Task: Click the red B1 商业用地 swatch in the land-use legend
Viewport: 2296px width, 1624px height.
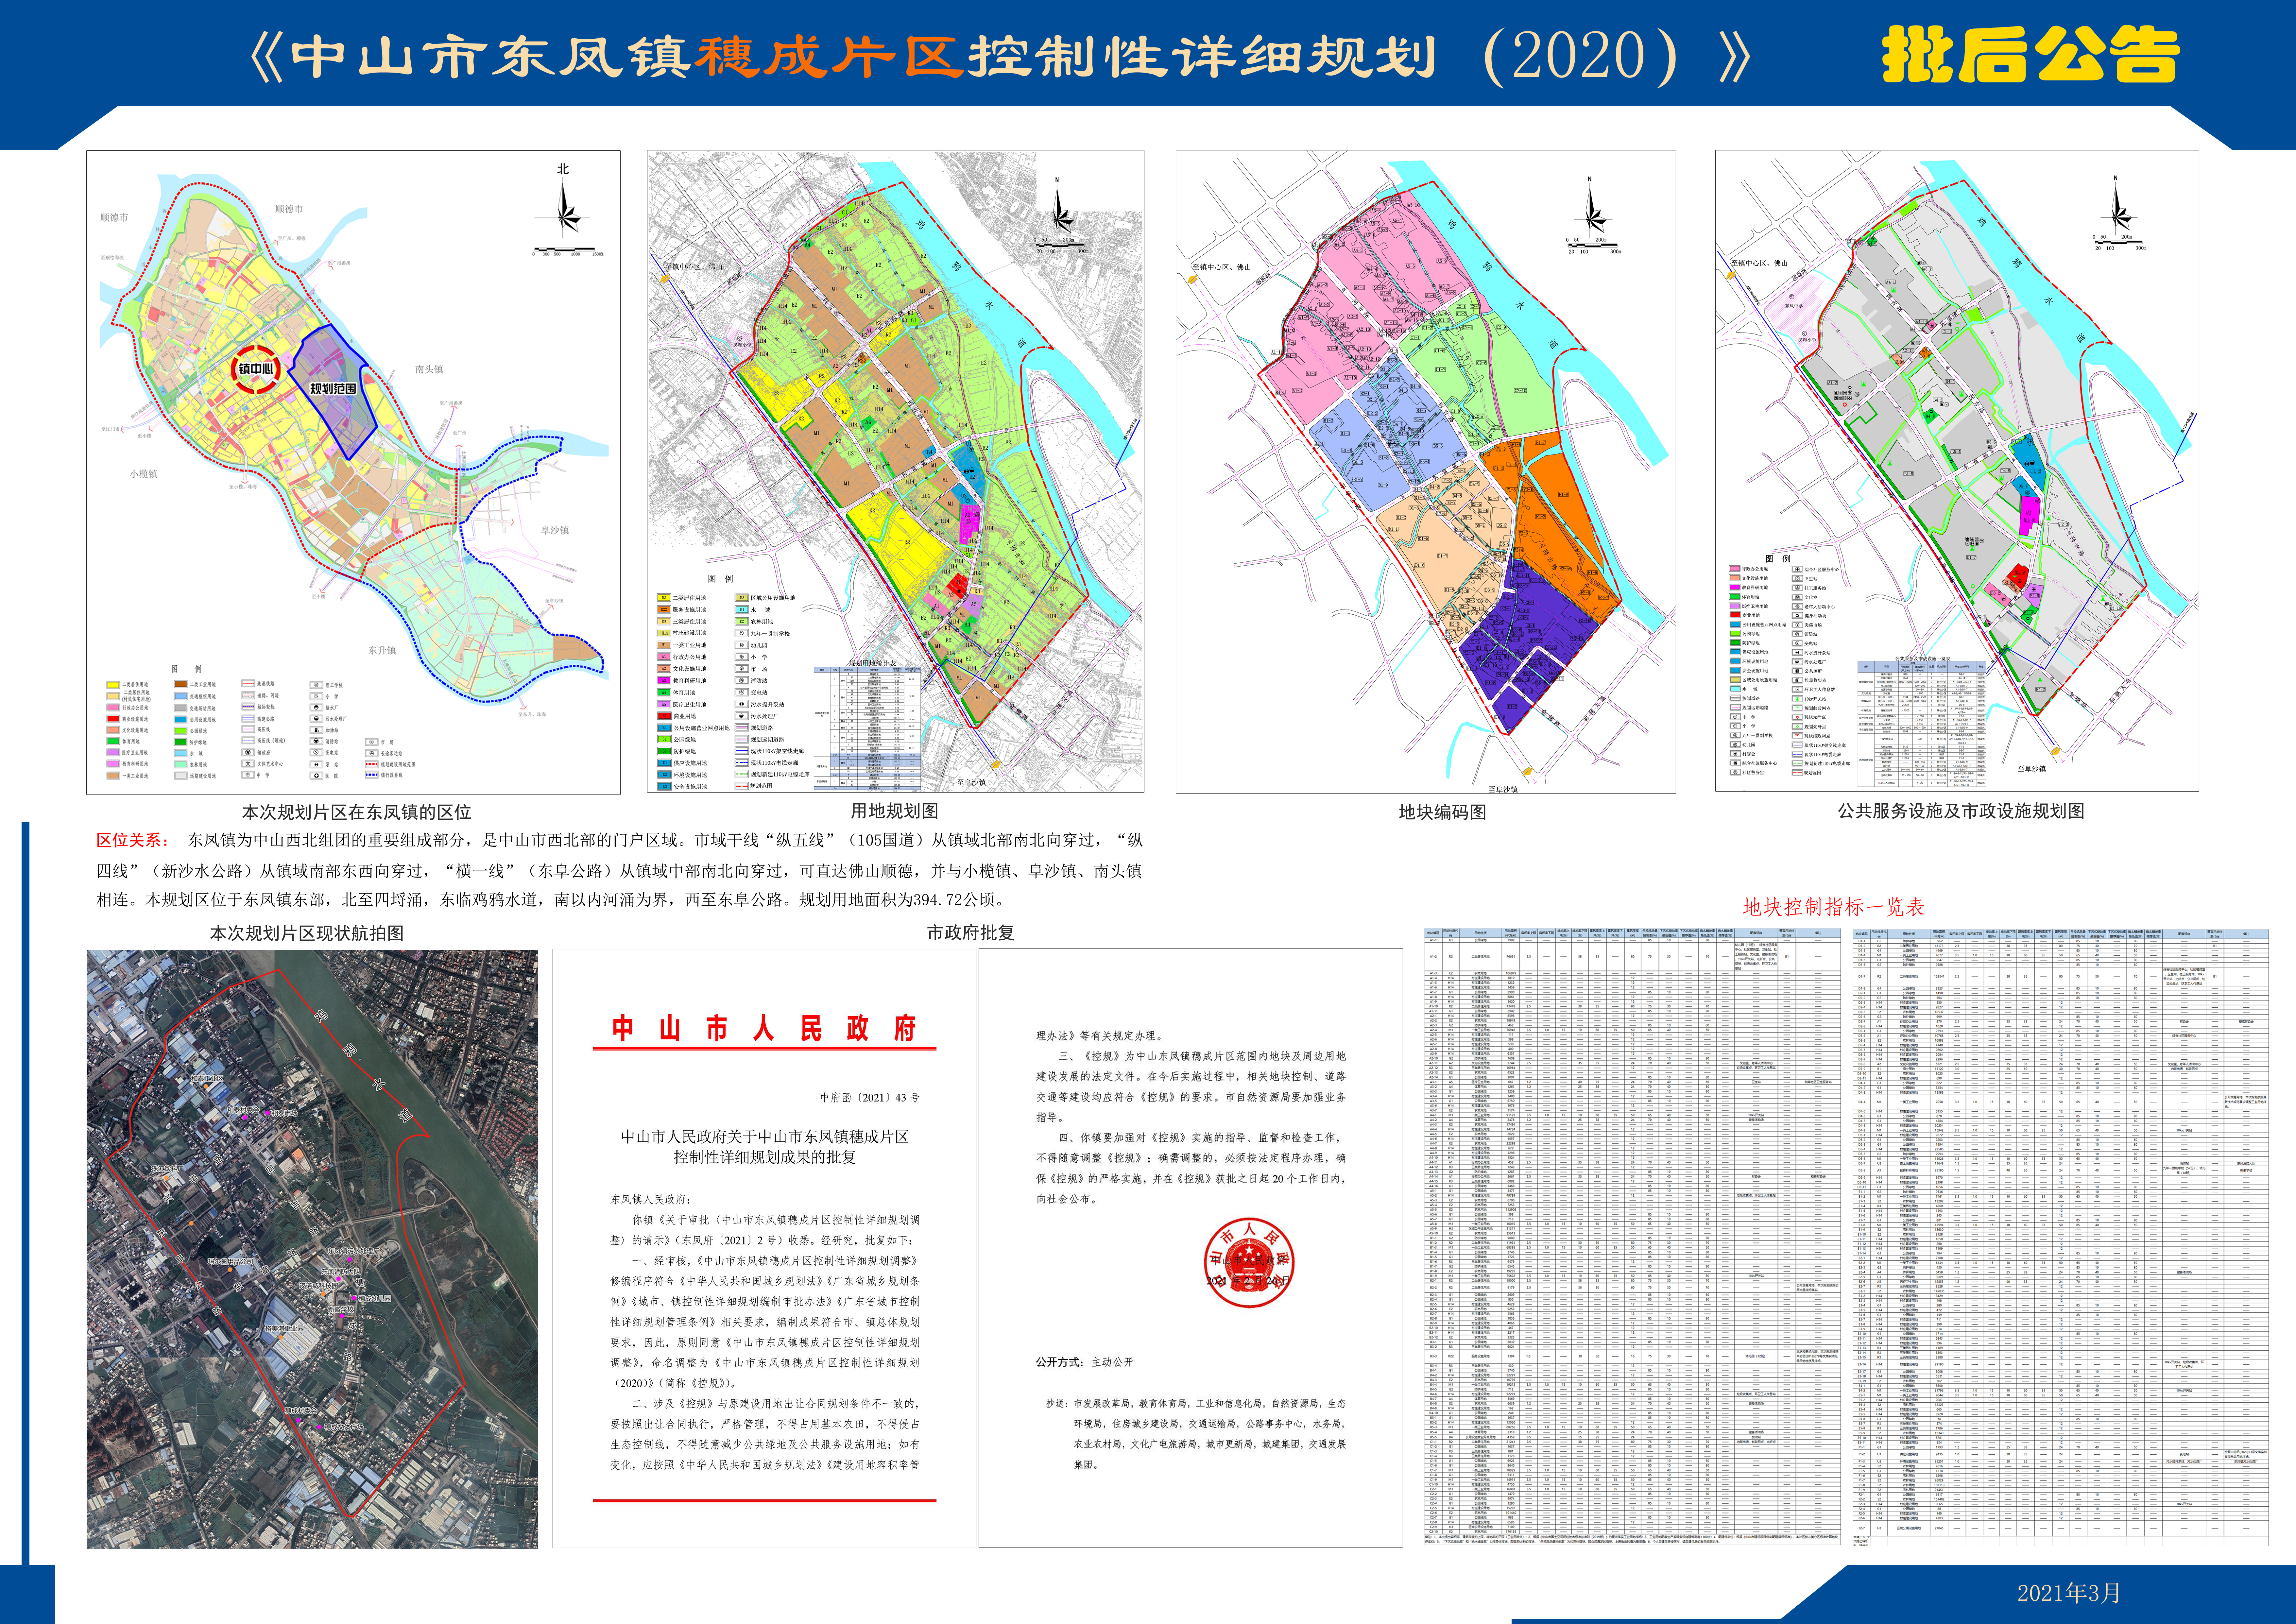Action: pyautogui.click(x=665, y=716)
